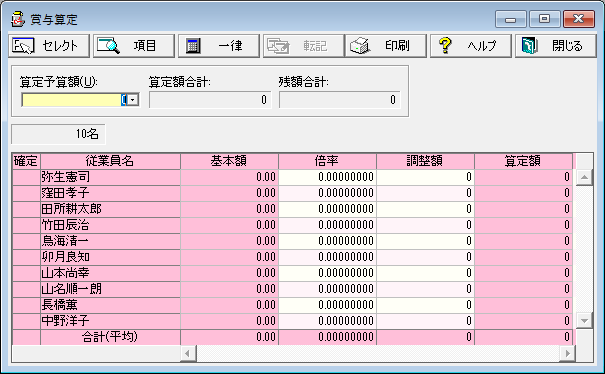The width and height of the screenshot is (605, 374).
Task: Click the 基本額 column header
Action: coord(229,161)
